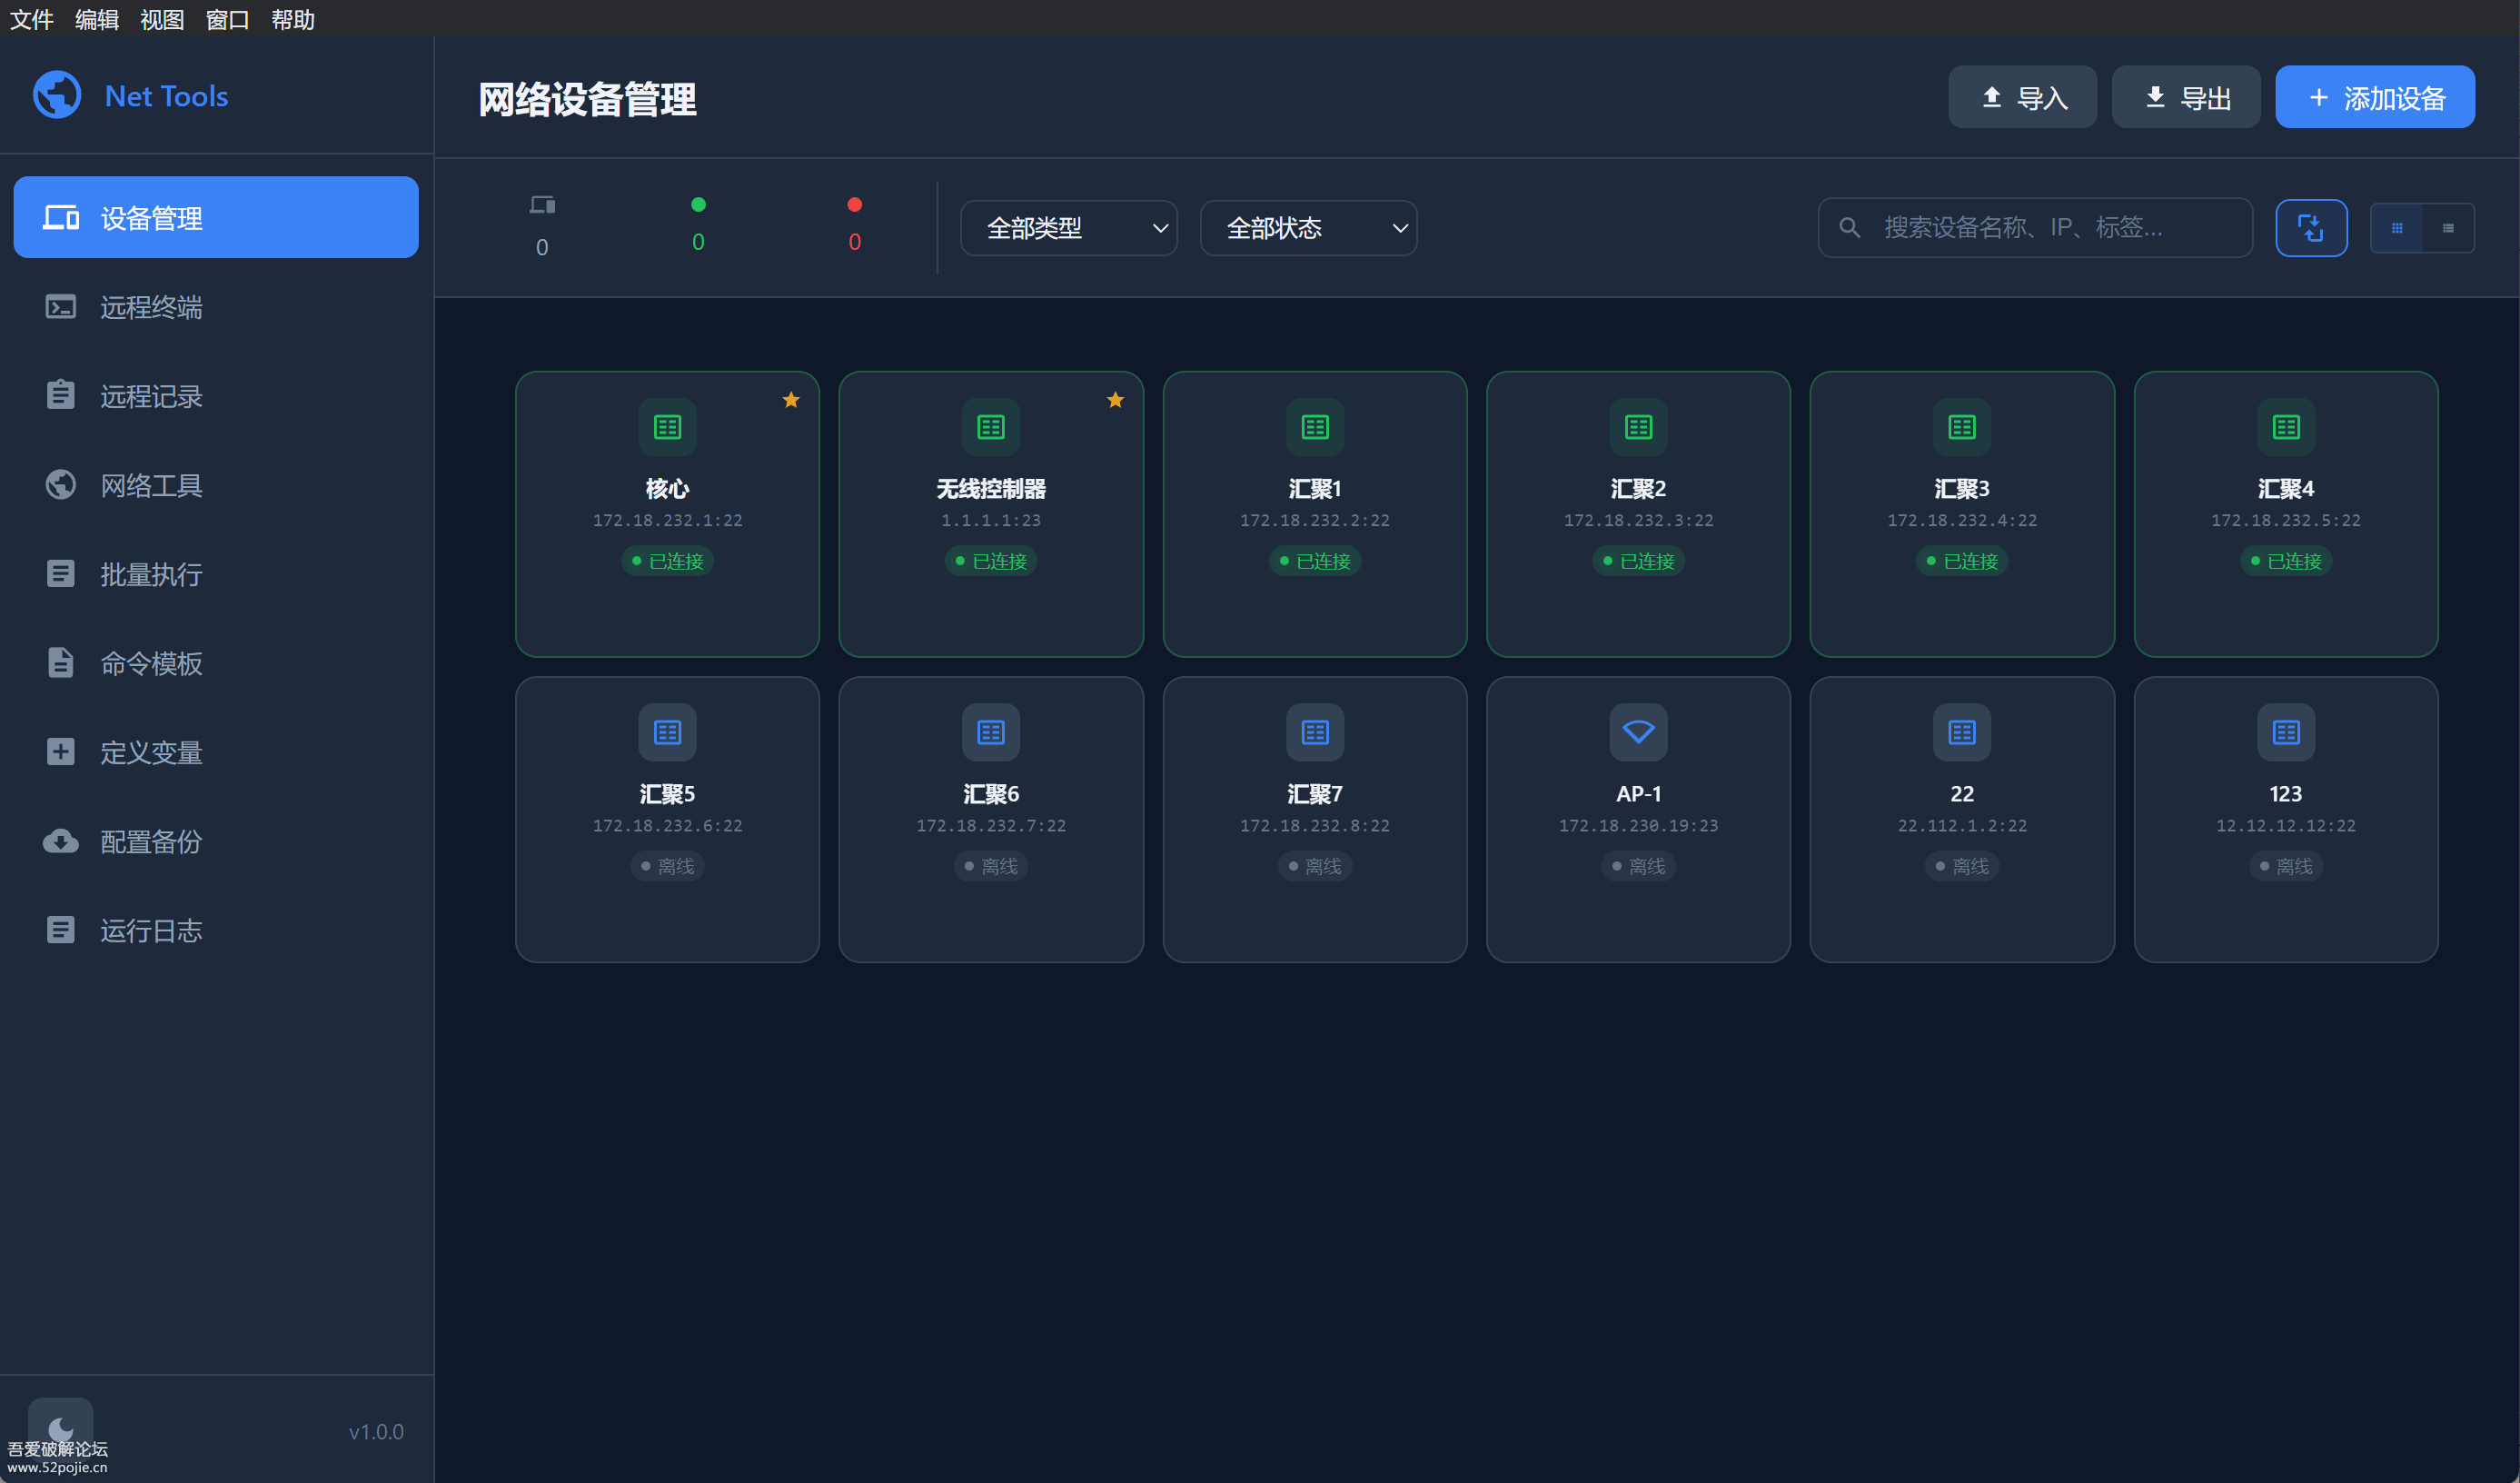The width and height of the screenshot is (2520, 1483).
Task: Open the 配置备份 backup panel
Action: [152, 841]
